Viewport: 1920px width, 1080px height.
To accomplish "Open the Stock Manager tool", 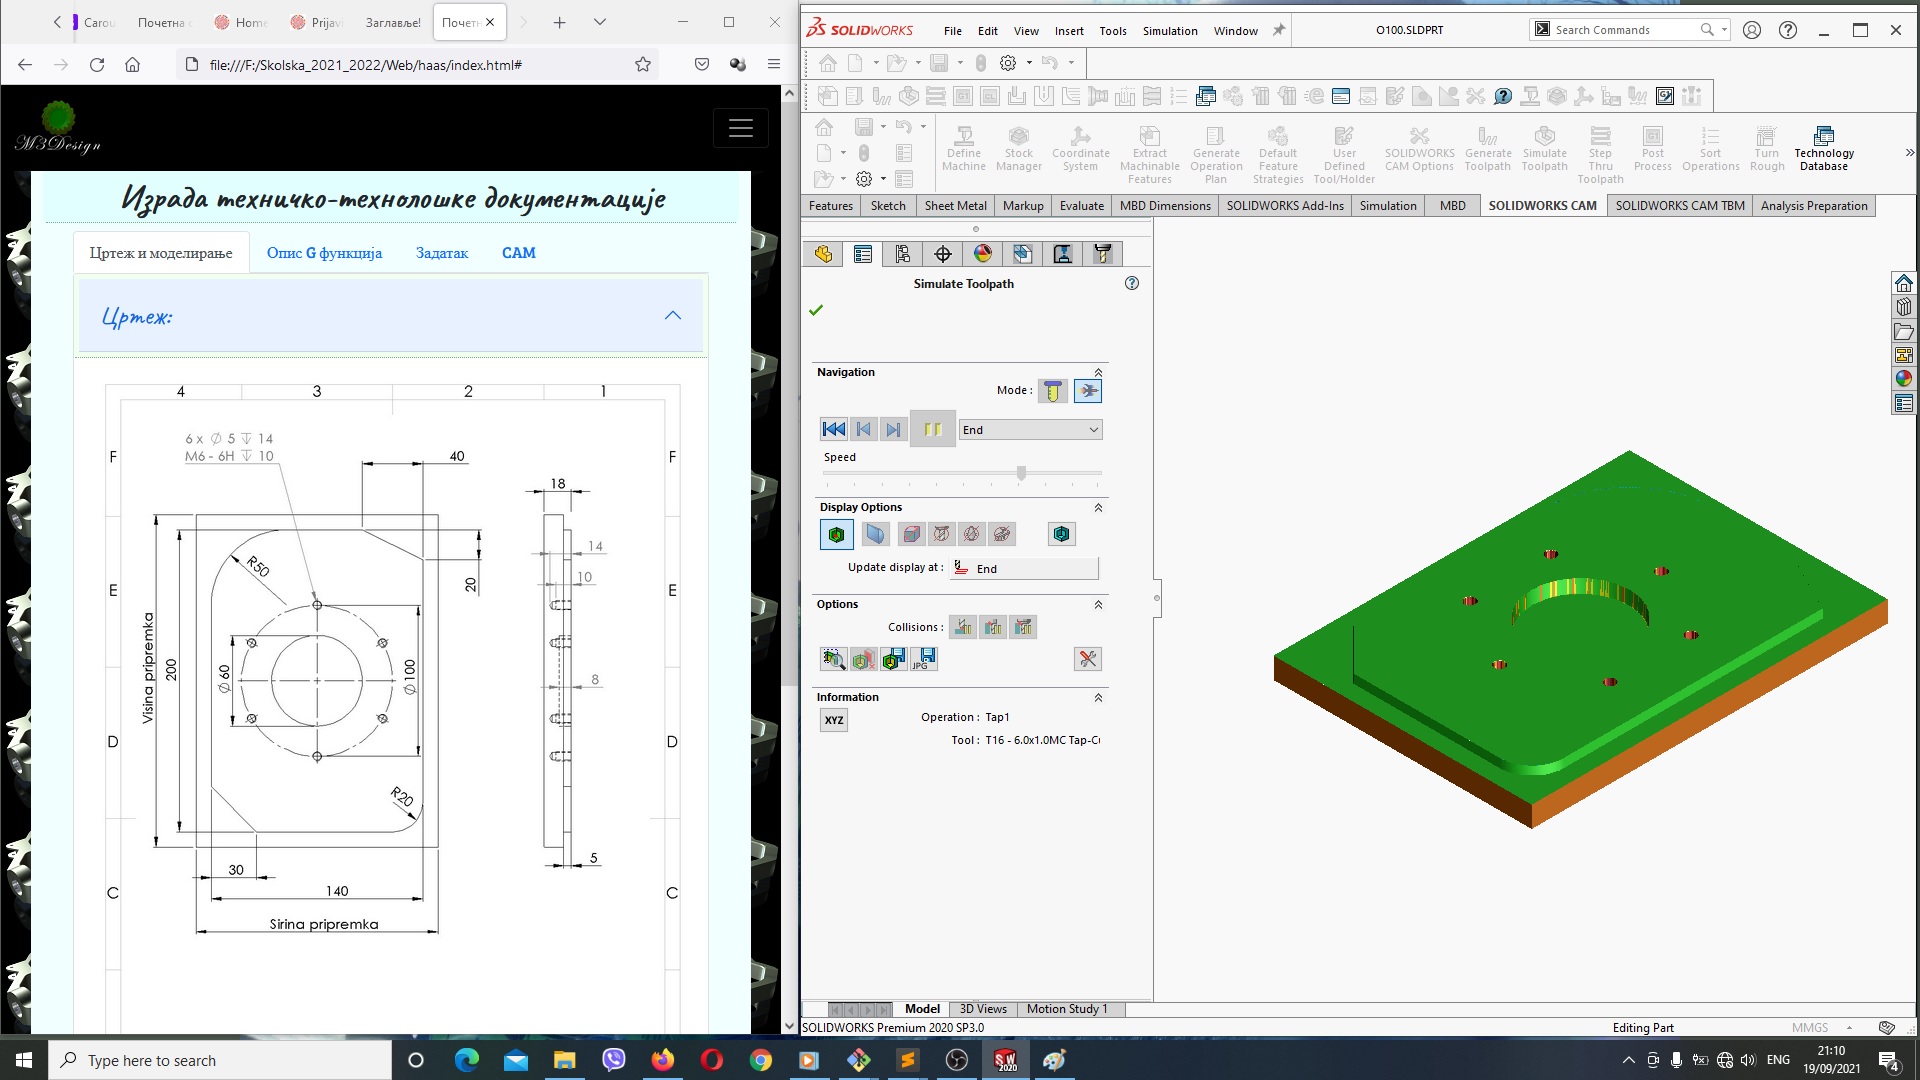I will pos(1018,148).
